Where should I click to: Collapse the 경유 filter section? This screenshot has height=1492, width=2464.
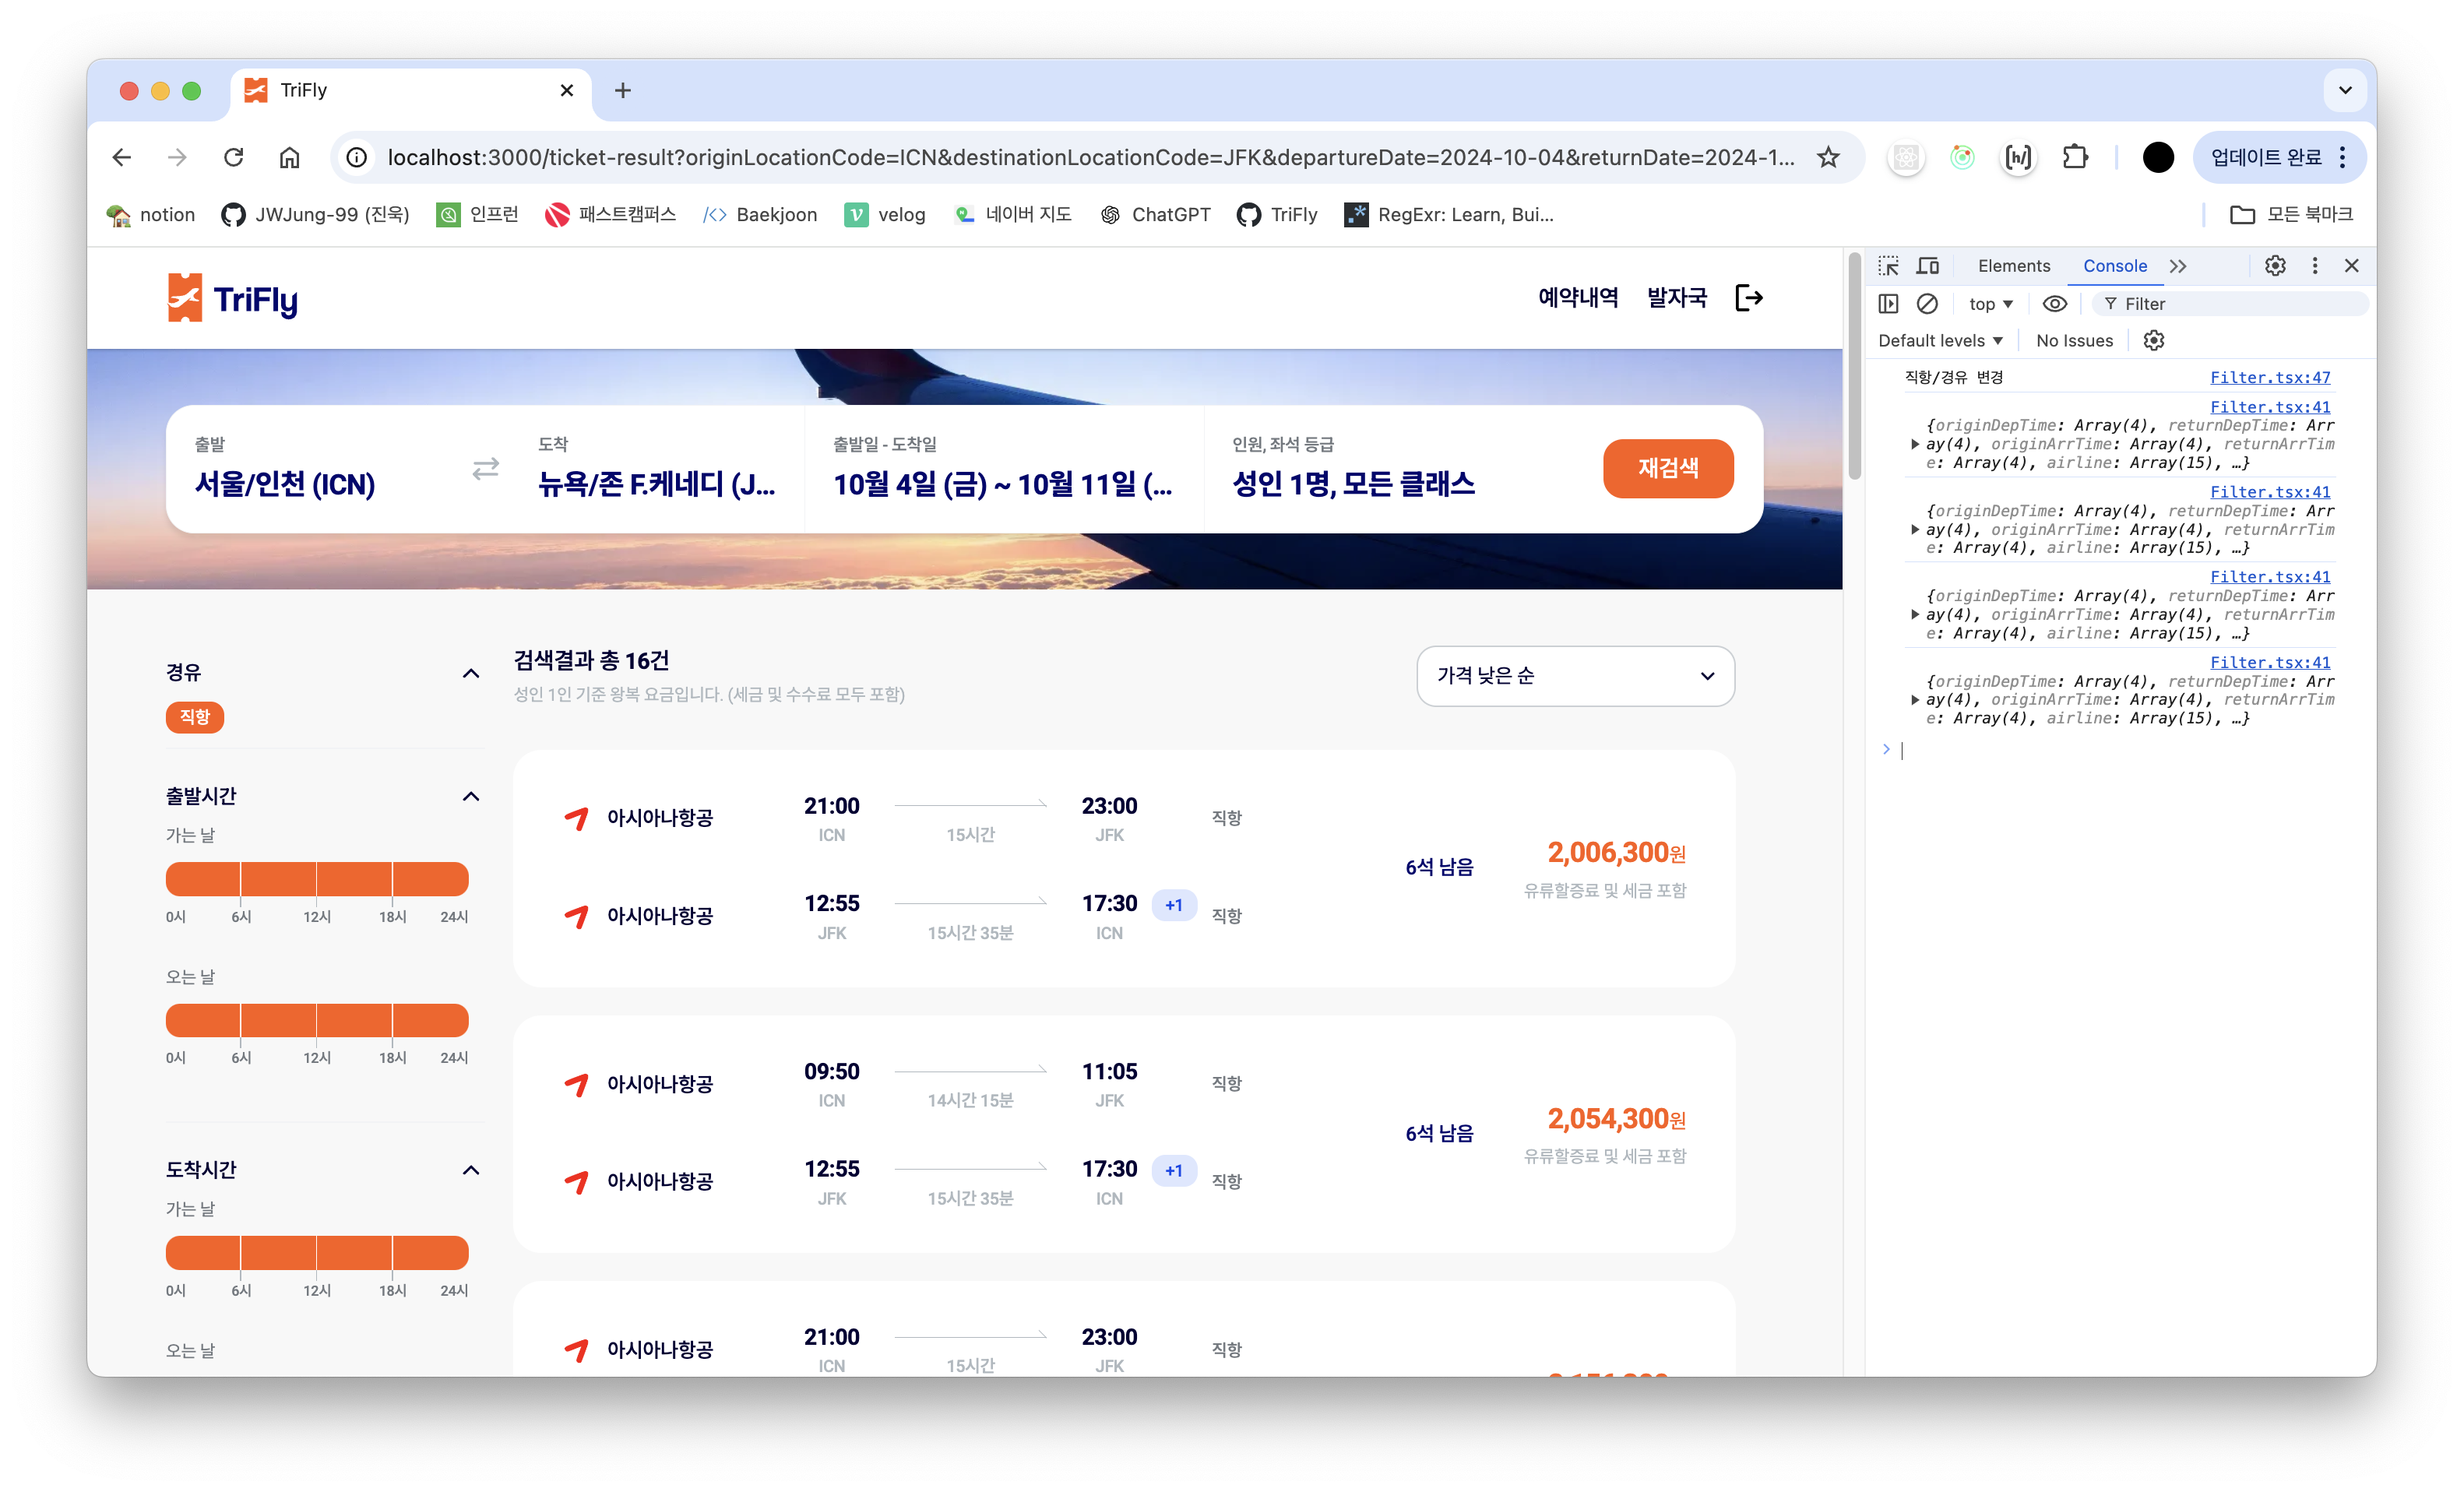point(471,673)
